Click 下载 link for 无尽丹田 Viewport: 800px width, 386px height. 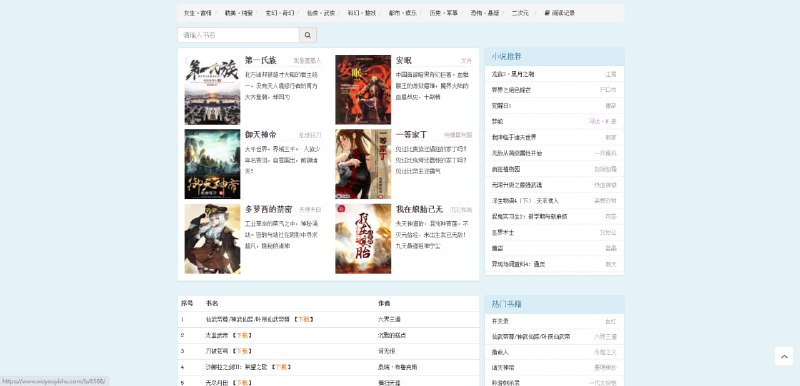pyautogui.click(x=242, y=382)
